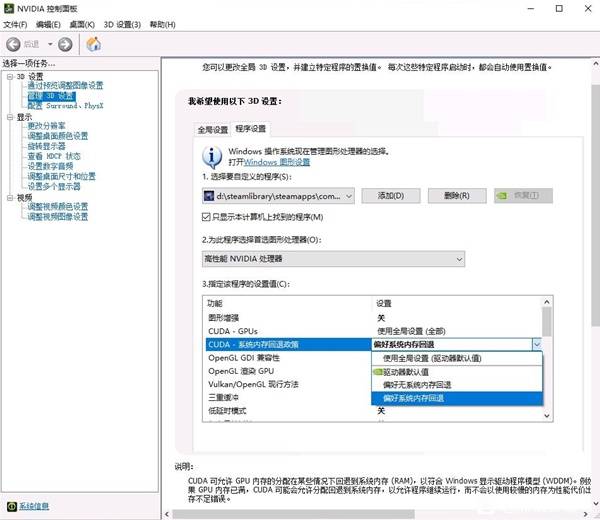
Task: Collapse the 显示 tree node
Action: 8,116
